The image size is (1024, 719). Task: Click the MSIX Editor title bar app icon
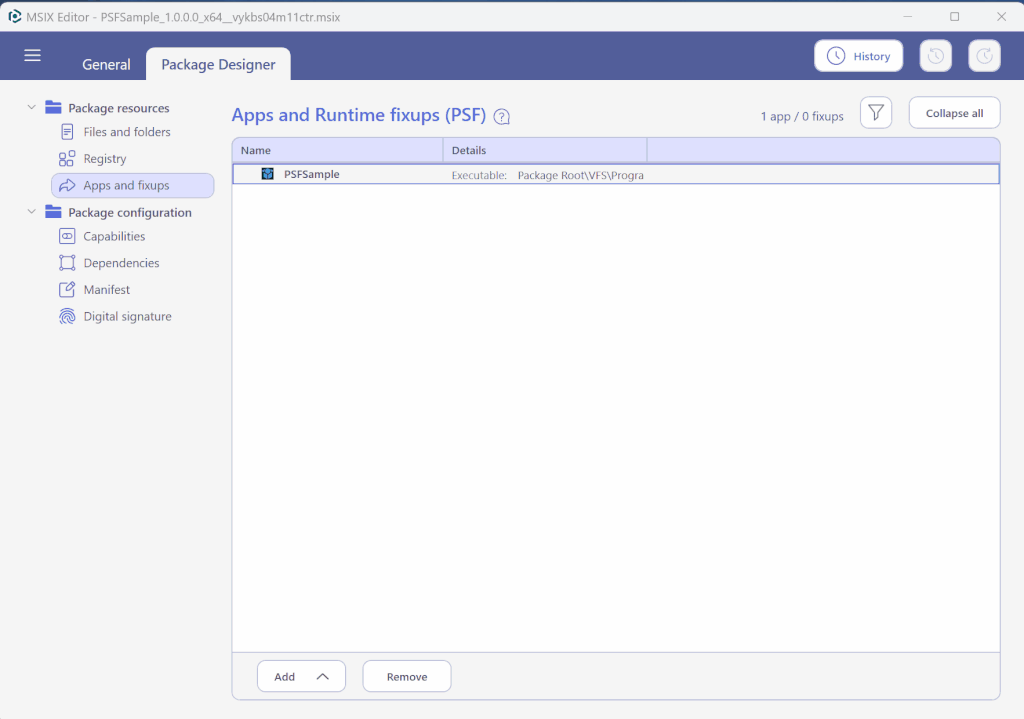(14, 16)
